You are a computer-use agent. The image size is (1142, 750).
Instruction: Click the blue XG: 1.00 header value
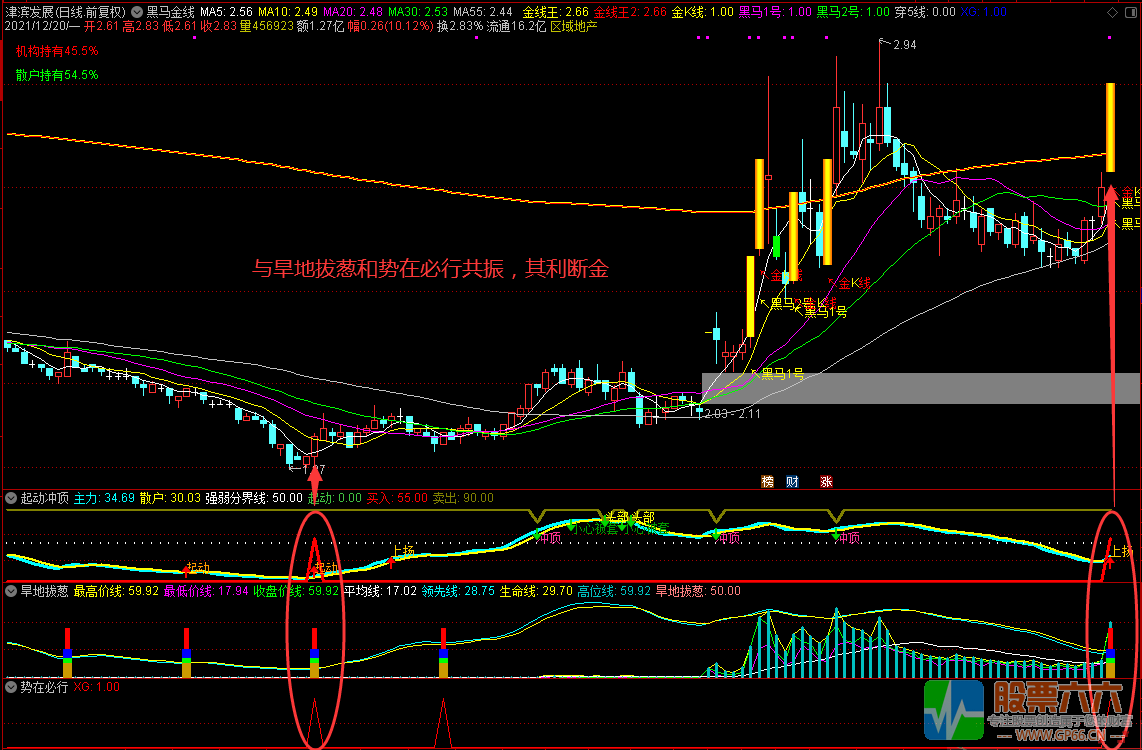pyautogui.click(x=984, y=12)
